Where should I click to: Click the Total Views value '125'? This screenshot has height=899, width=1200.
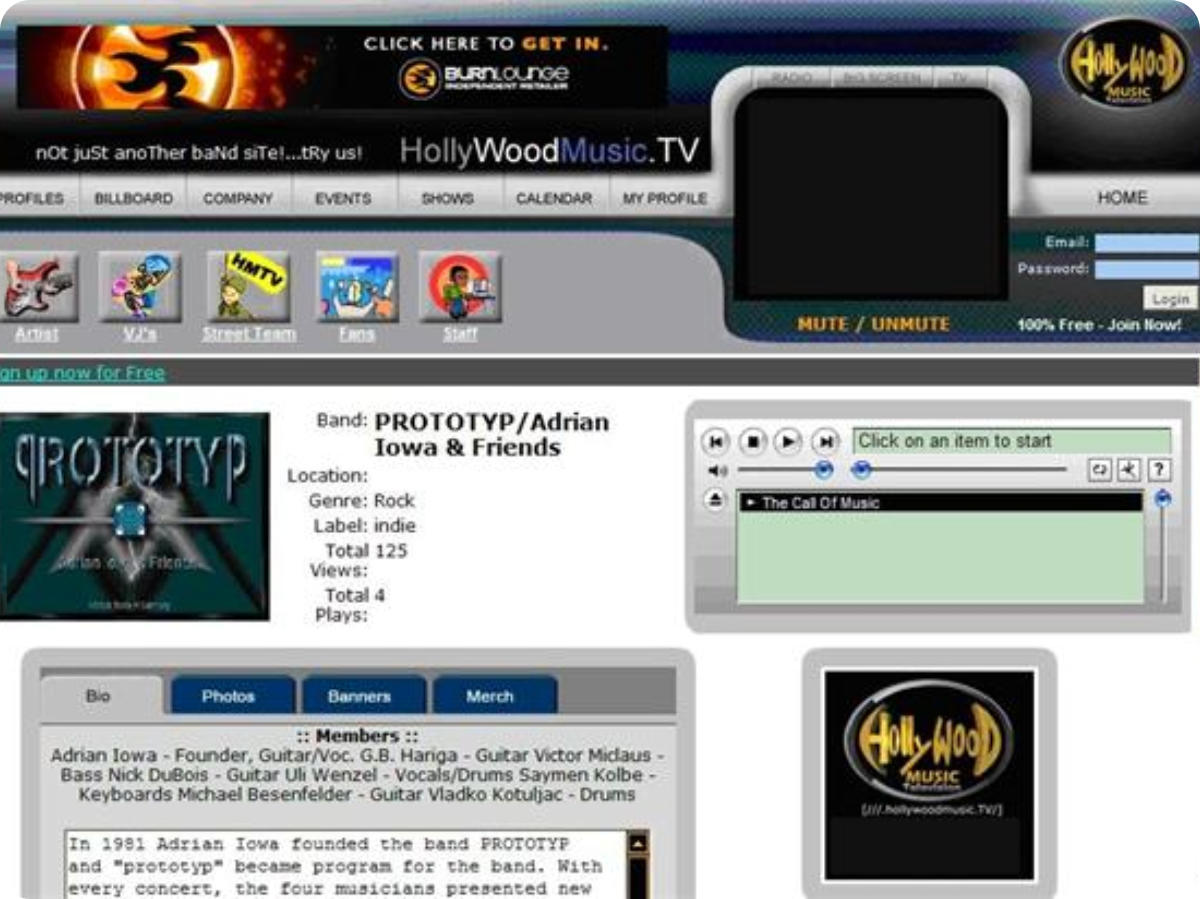[391, 551]
